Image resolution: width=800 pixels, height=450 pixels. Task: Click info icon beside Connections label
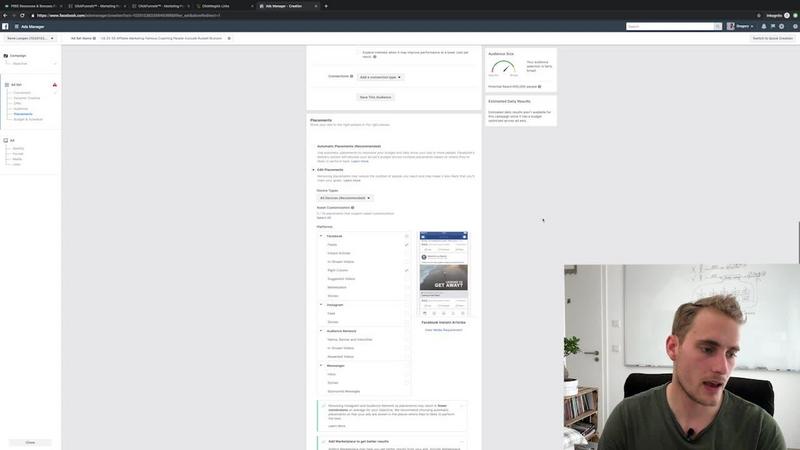352,77
